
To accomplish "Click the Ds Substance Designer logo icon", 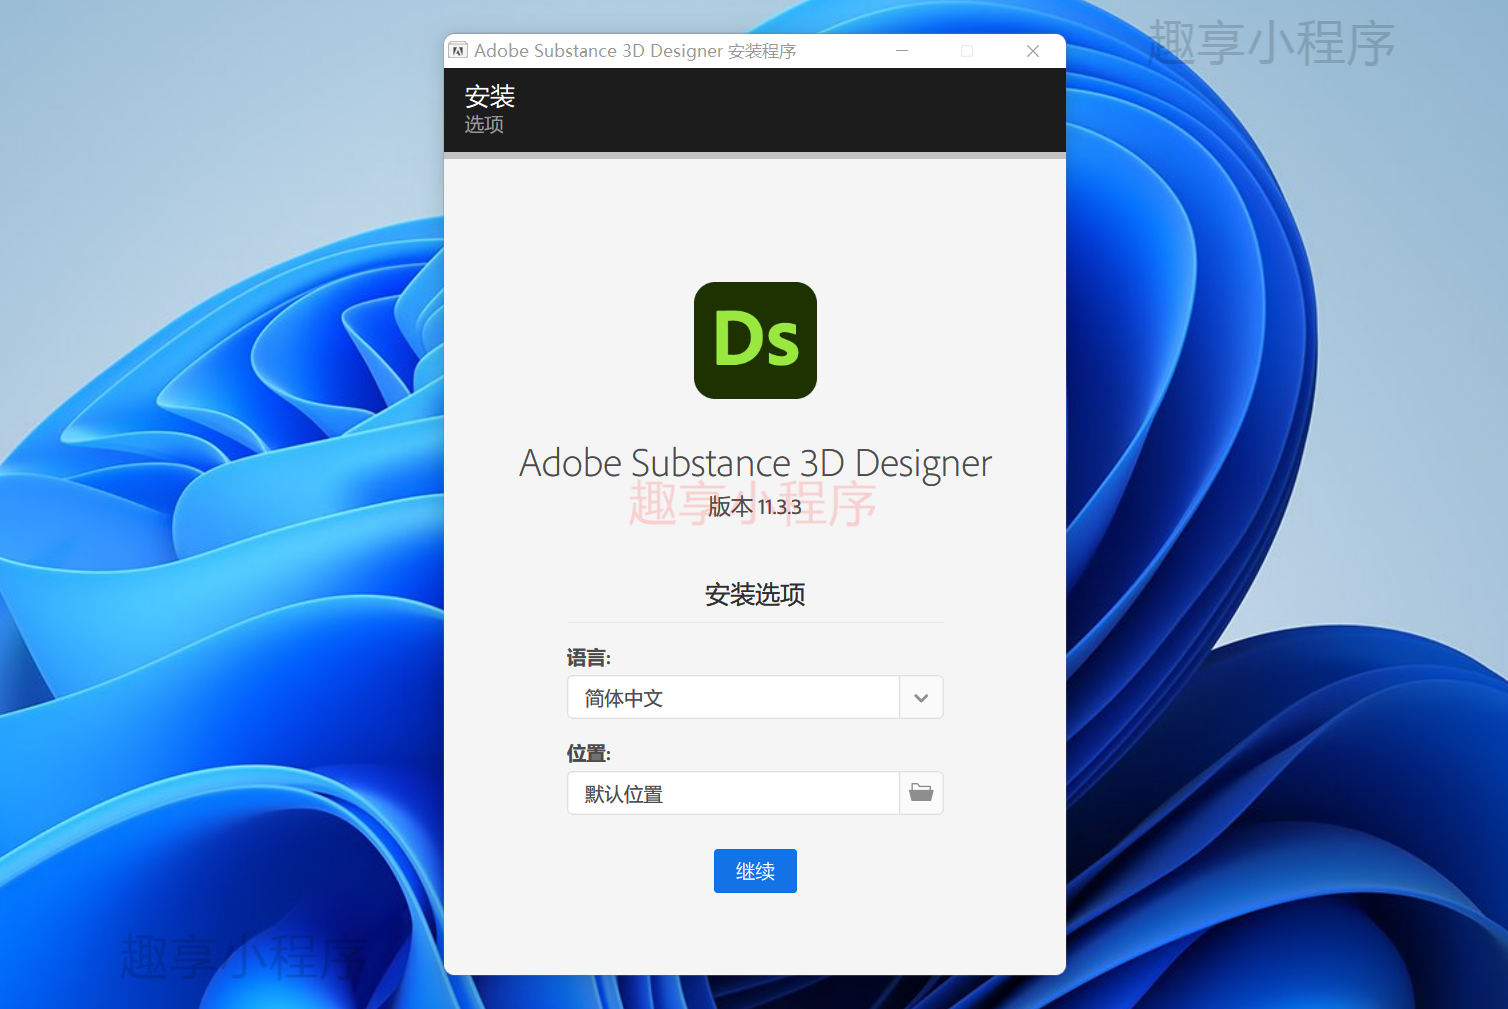I will [755, 340].
